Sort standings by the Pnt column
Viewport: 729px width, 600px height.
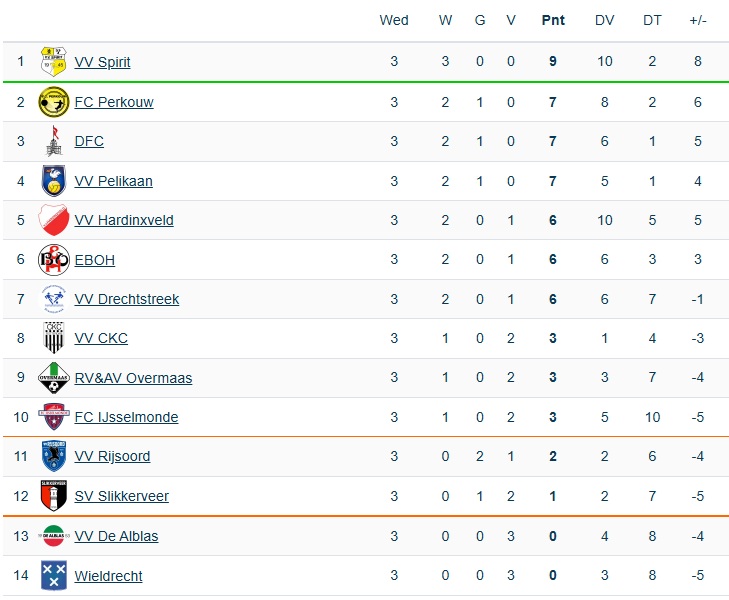coord(553,20)
